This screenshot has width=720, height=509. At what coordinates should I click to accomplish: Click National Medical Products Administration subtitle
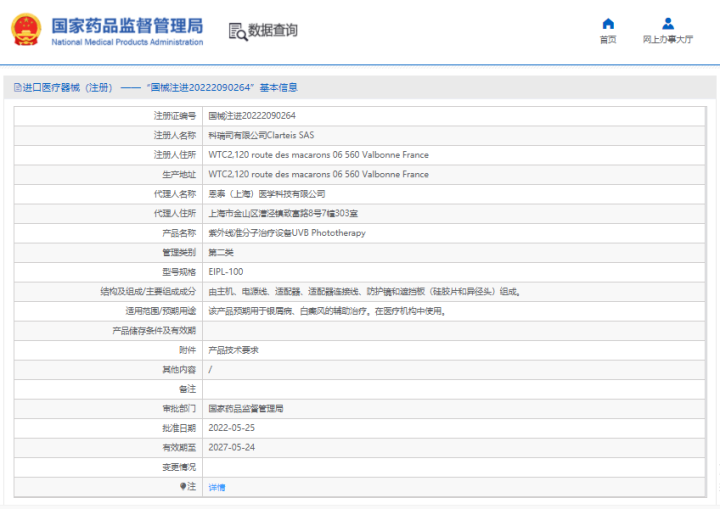point(127,42)
